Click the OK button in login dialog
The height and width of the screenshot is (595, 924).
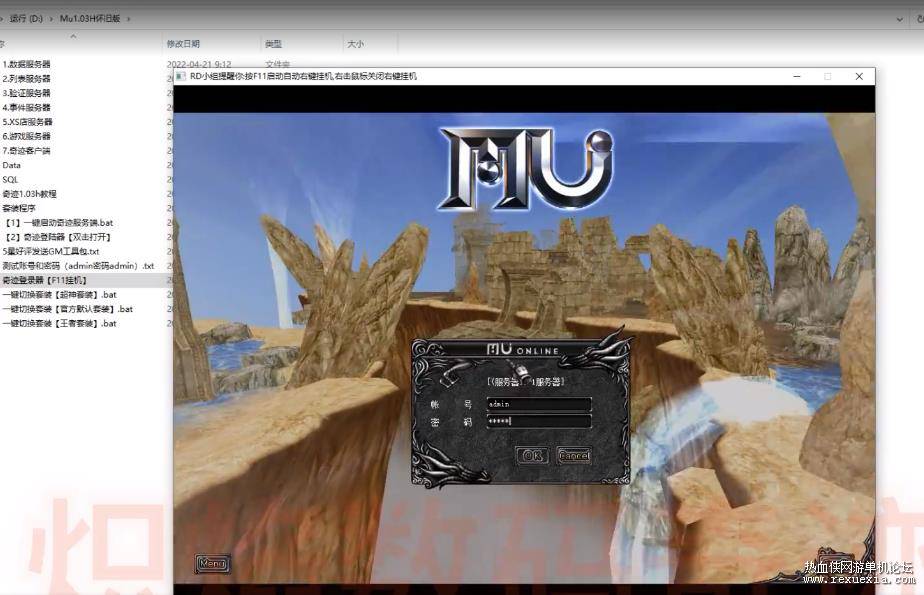[x=533, y=455]
